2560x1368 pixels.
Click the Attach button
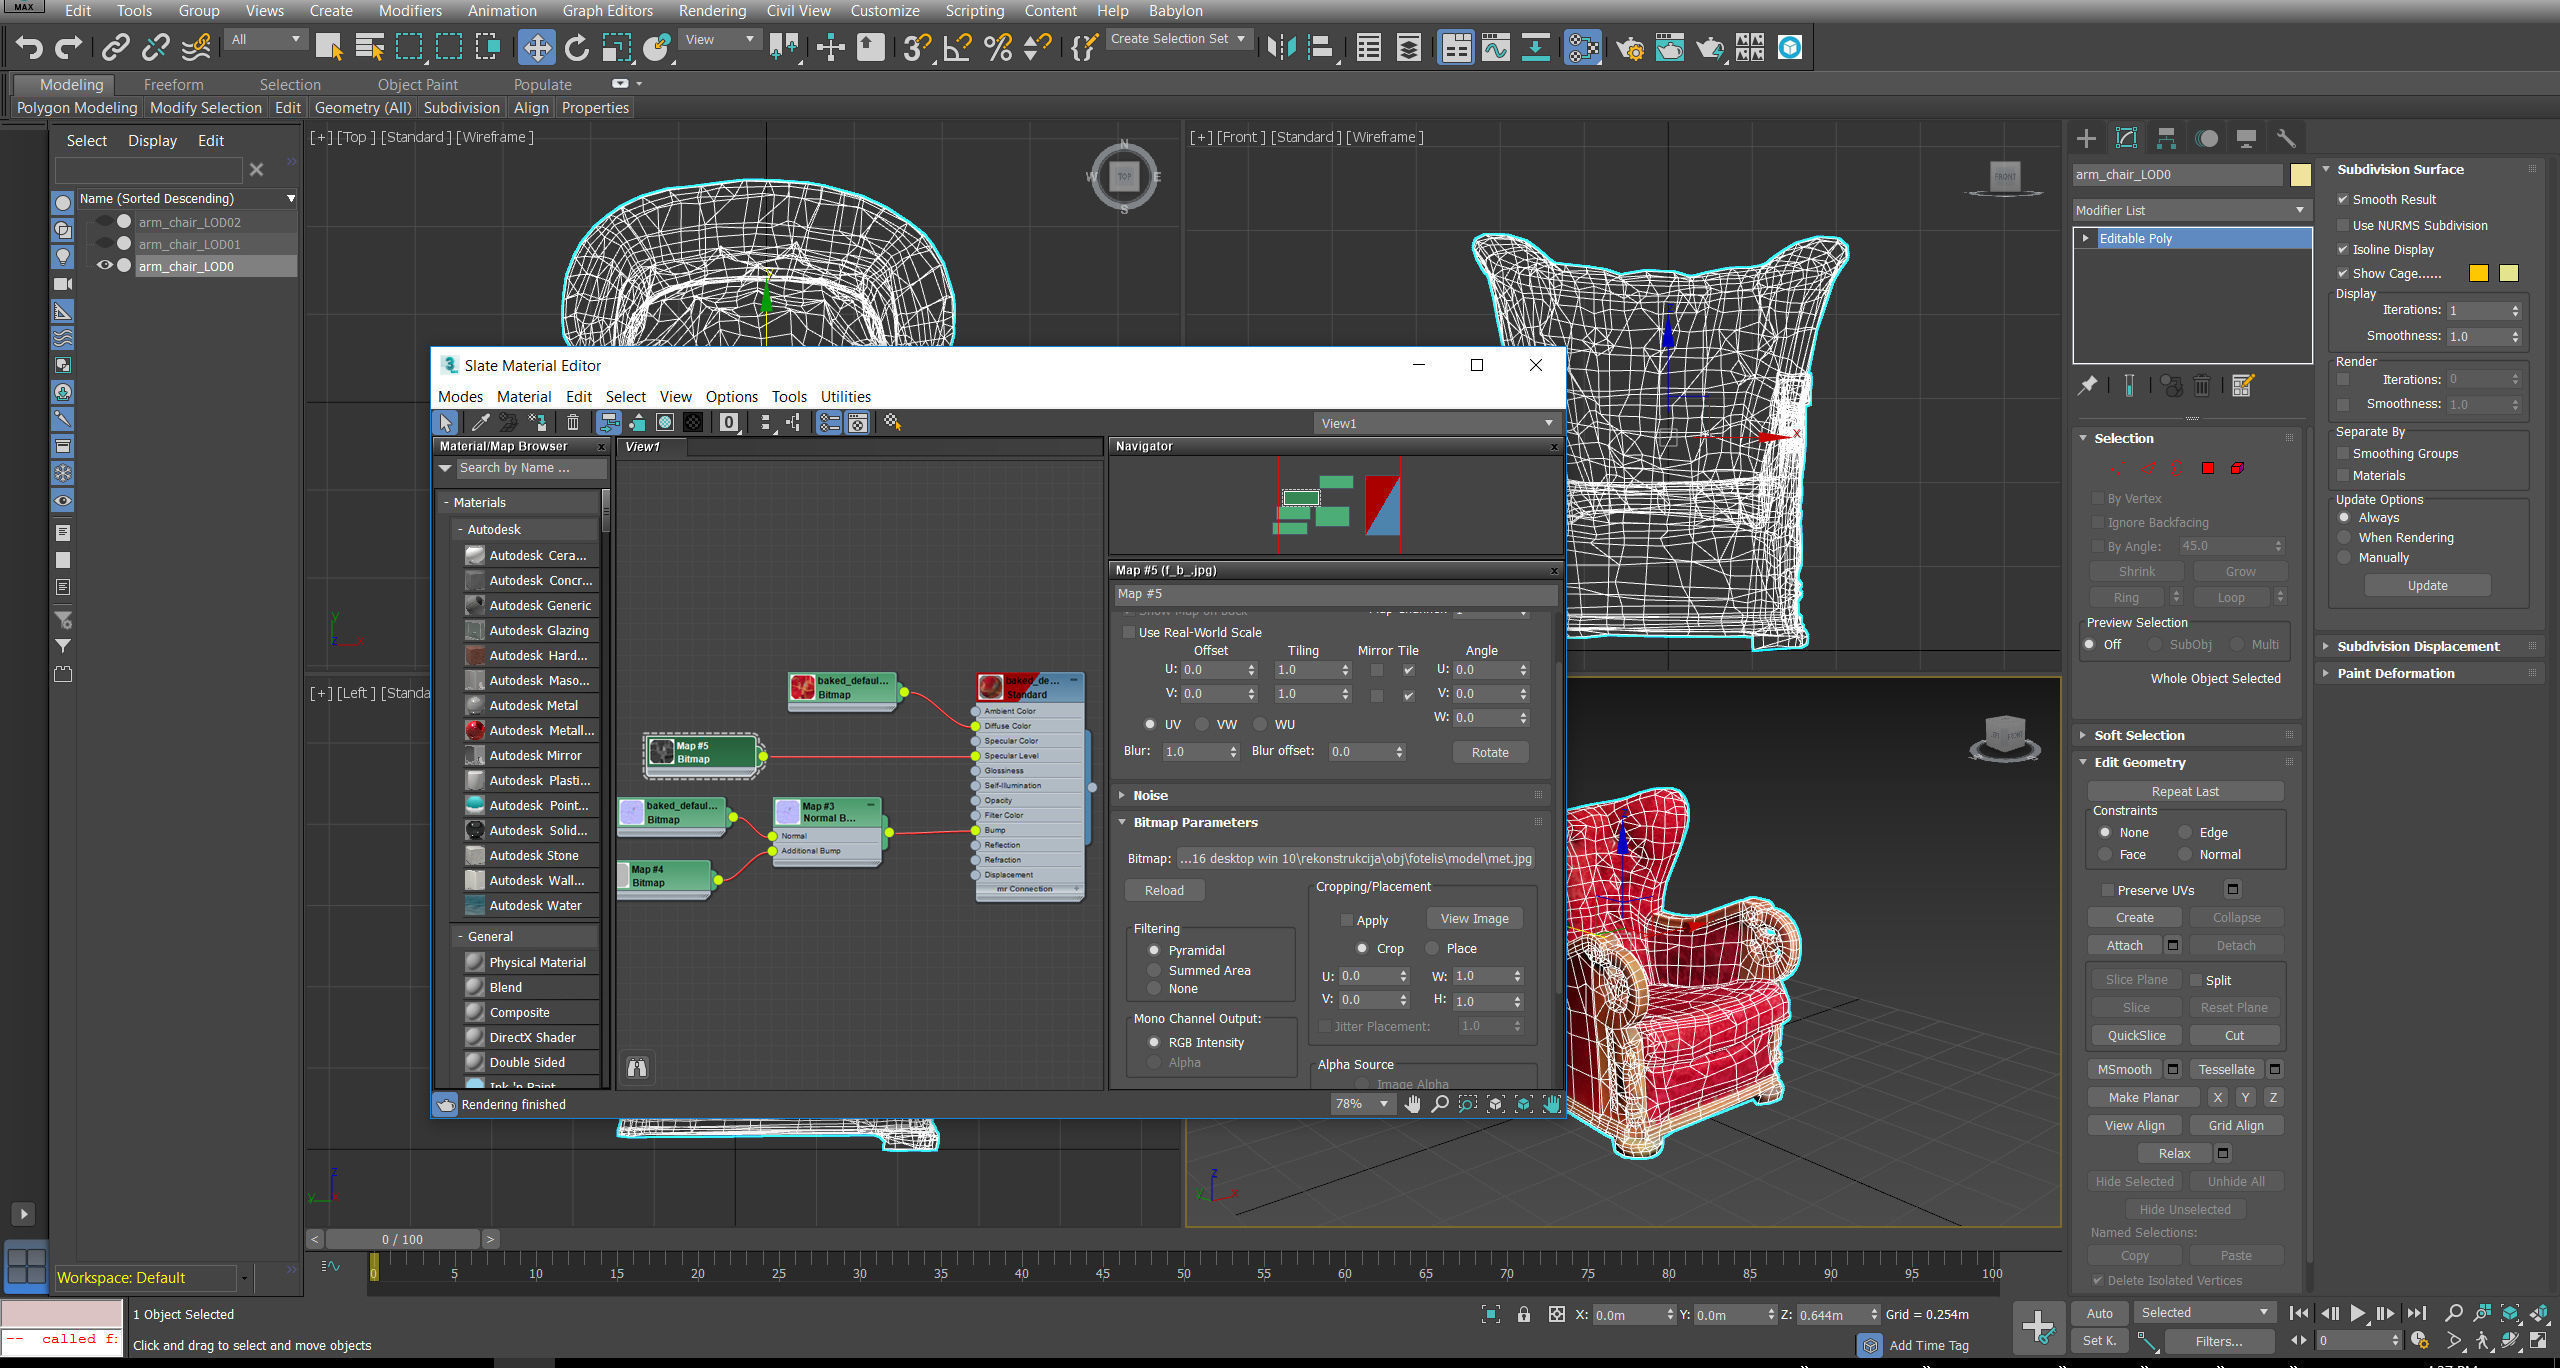[2124, 946]
